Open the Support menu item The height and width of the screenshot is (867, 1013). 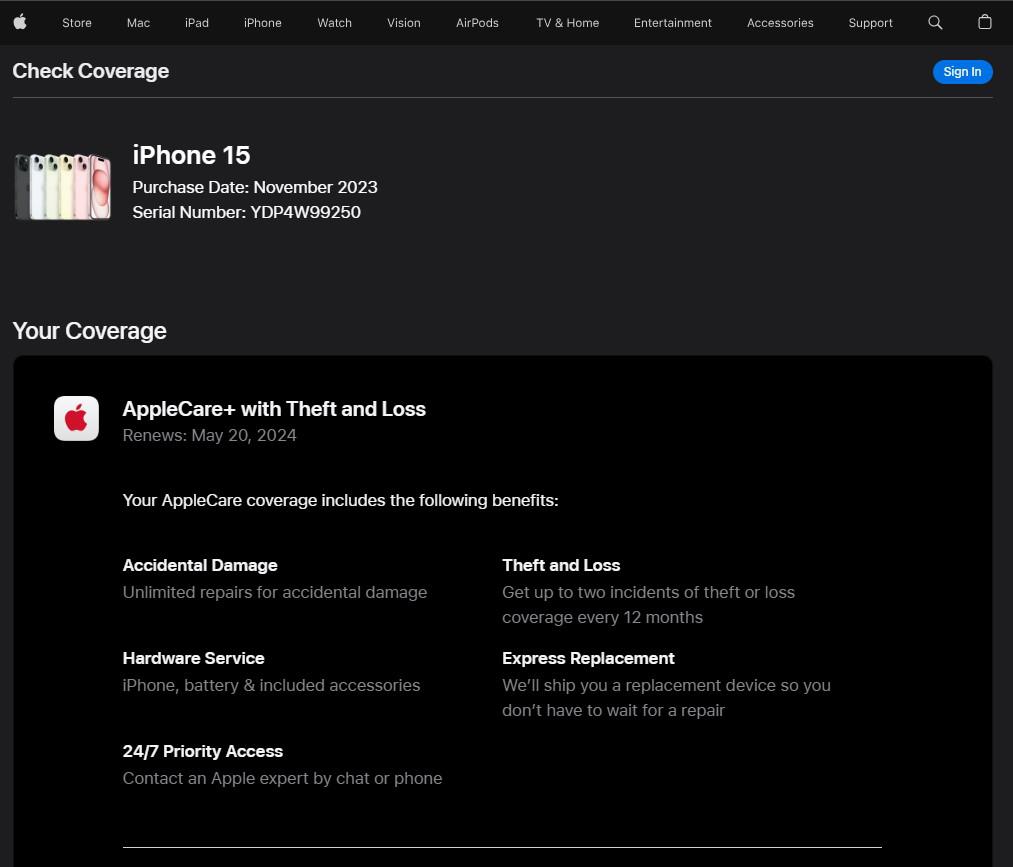(x=870, y=23)
